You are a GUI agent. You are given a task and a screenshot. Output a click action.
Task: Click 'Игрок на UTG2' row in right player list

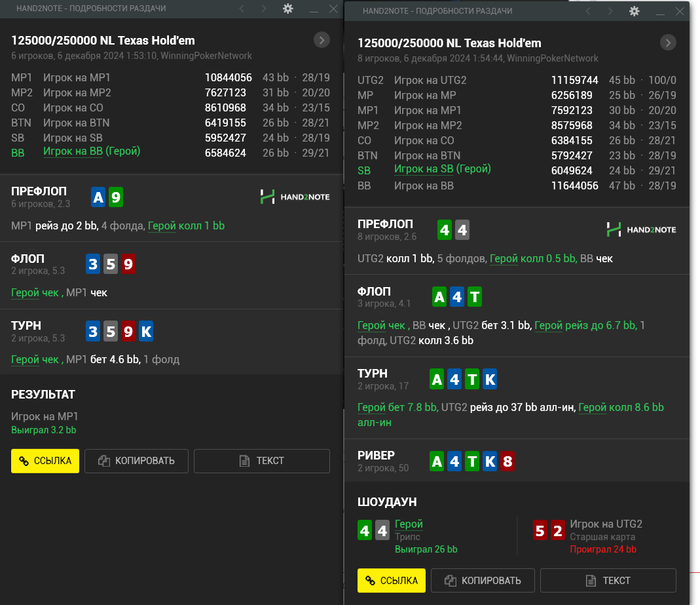517,80
